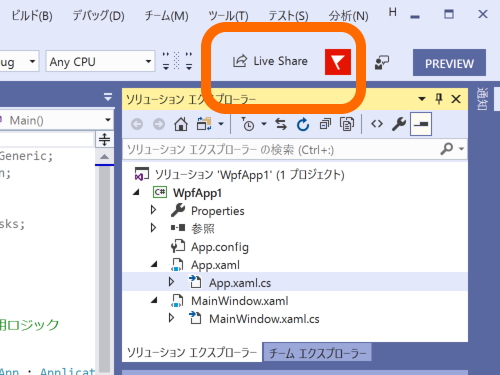
Task: Open the ビルド(B) menu
Action: tap(32, 16)
